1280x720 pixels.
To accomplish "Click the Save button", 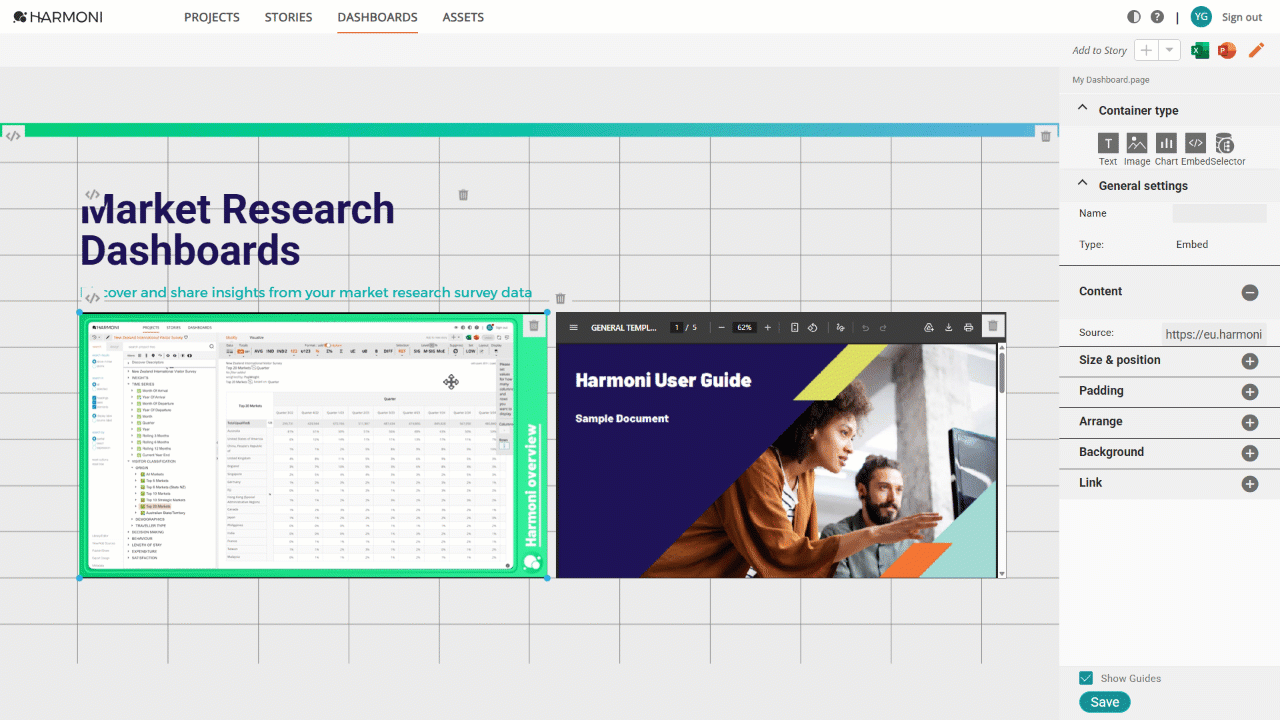I will coord(1105,702).
